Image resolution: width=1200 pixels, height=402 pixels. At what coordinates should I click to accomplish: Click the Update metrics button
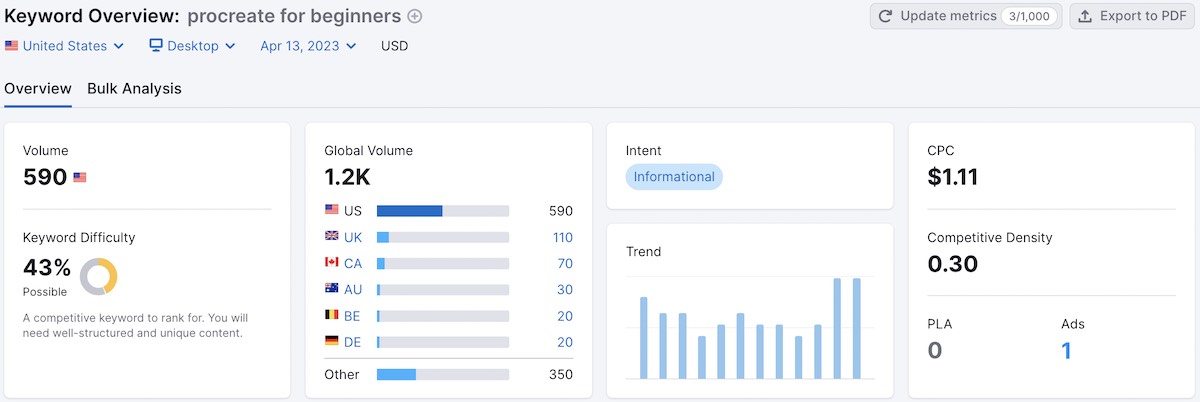click(966, 16)
